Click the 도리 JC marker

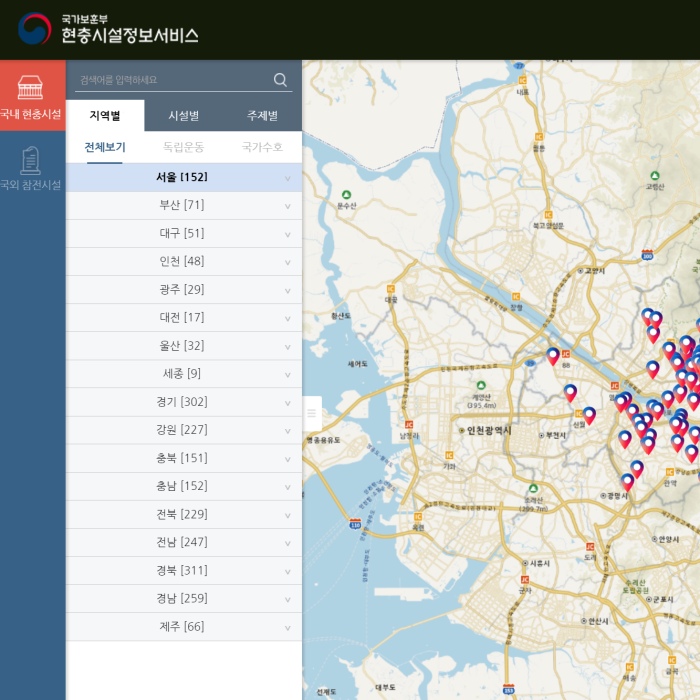[x=590, y=547]
